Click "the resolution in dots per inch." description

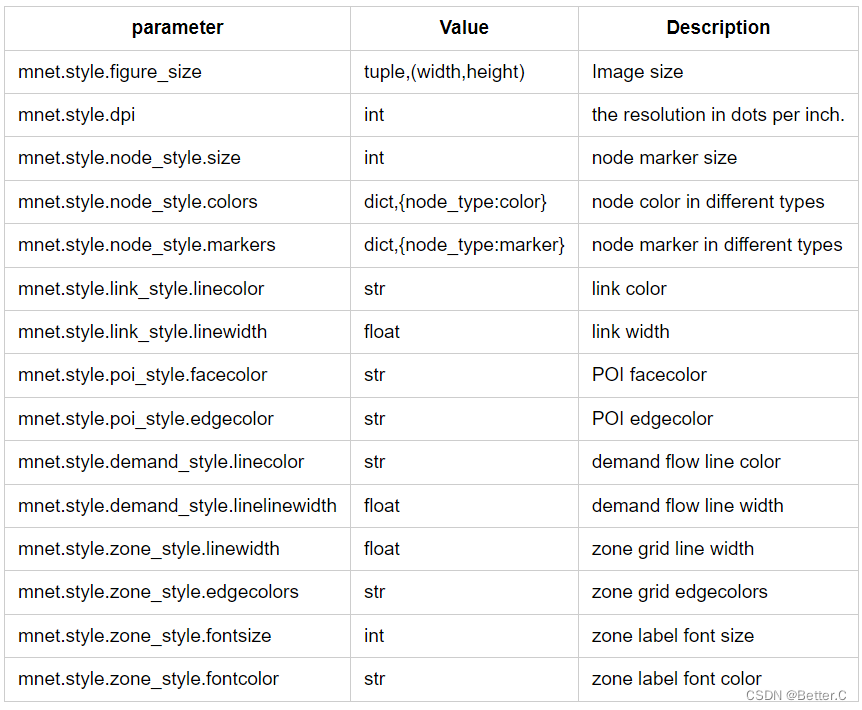[718, 115]
